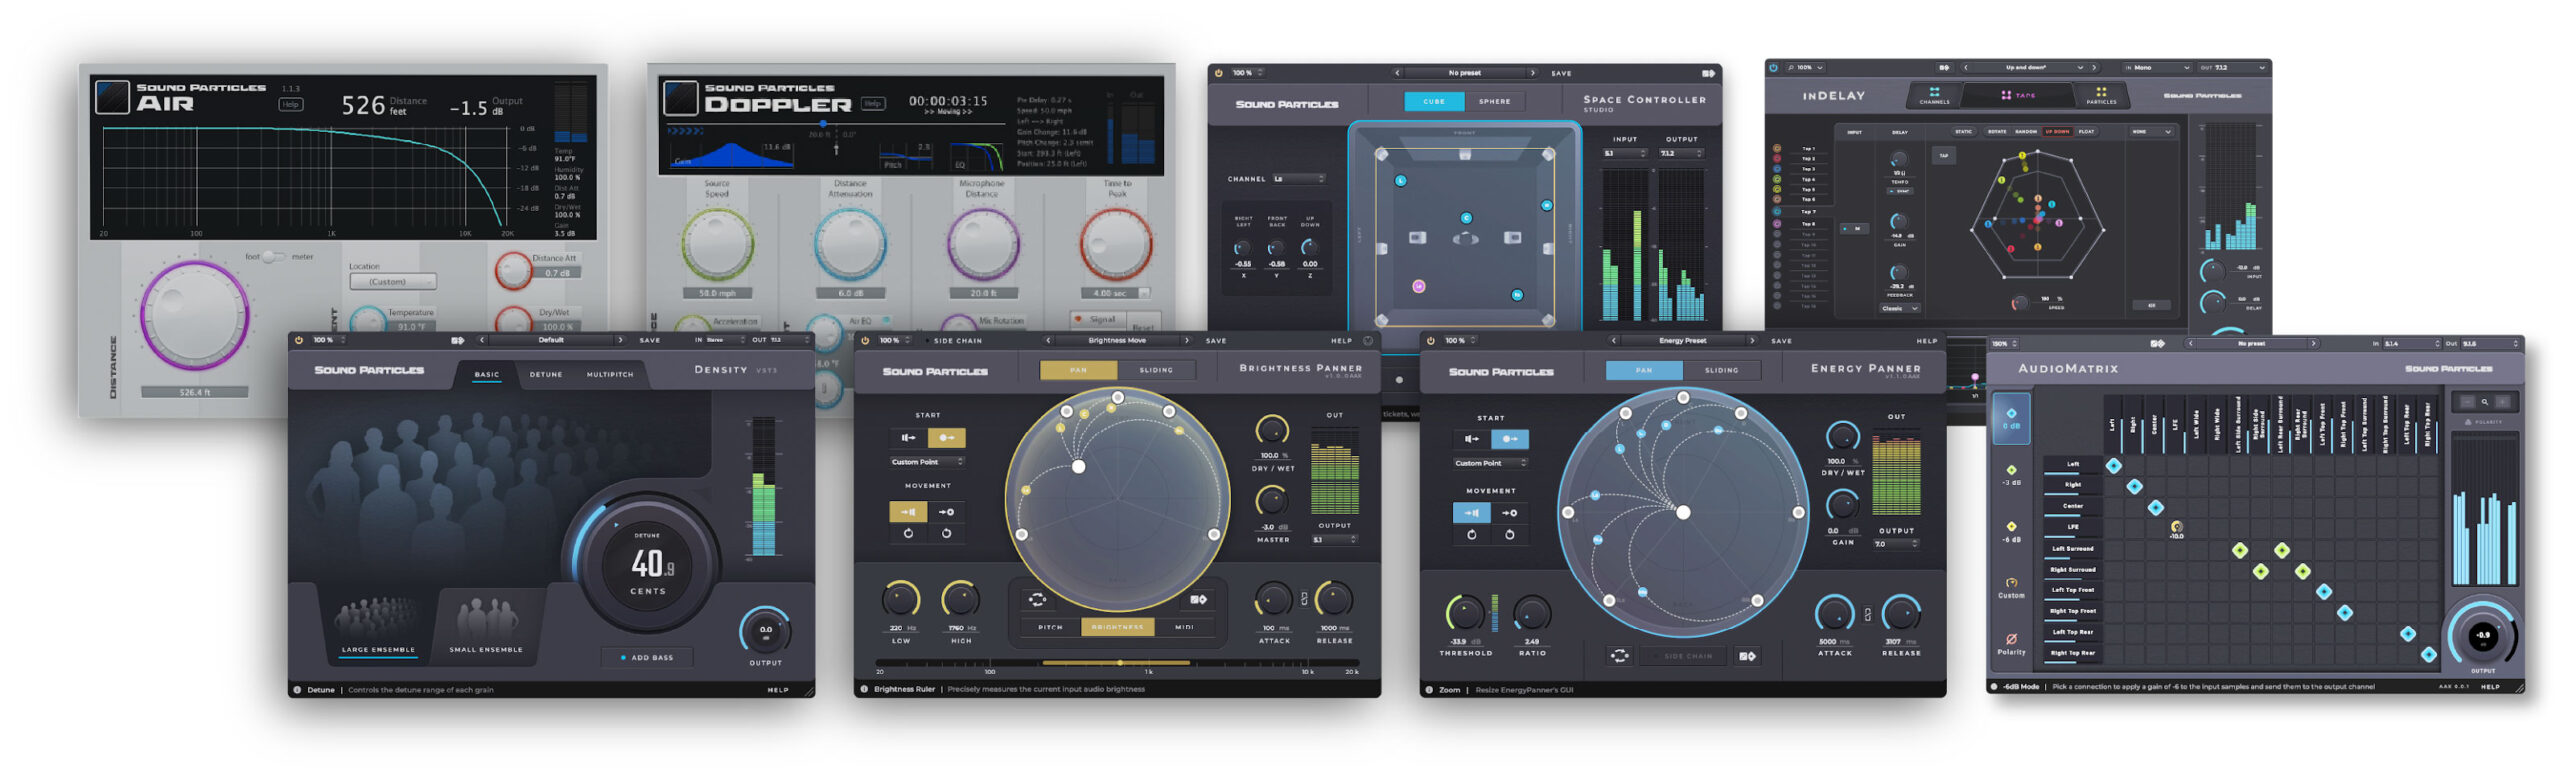Toggle the Brightness Panner power icon
The height and width of the screenshot is (777, 2560).
[x=865, y=340]
